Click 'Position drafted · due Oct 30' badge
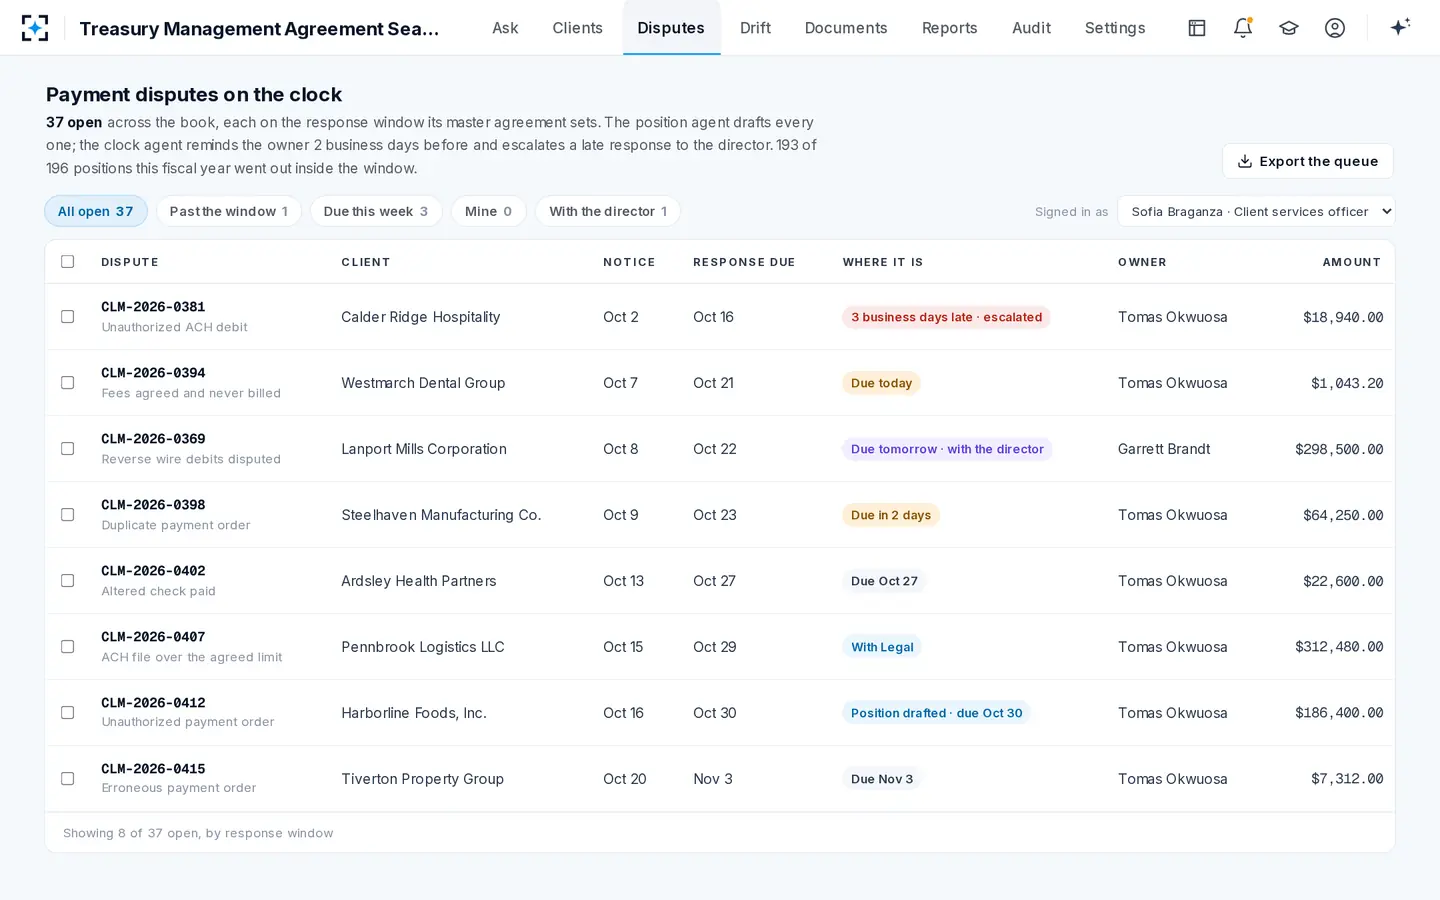Image resolution: width=1440 pixels, height=900 pixels. 936,713
